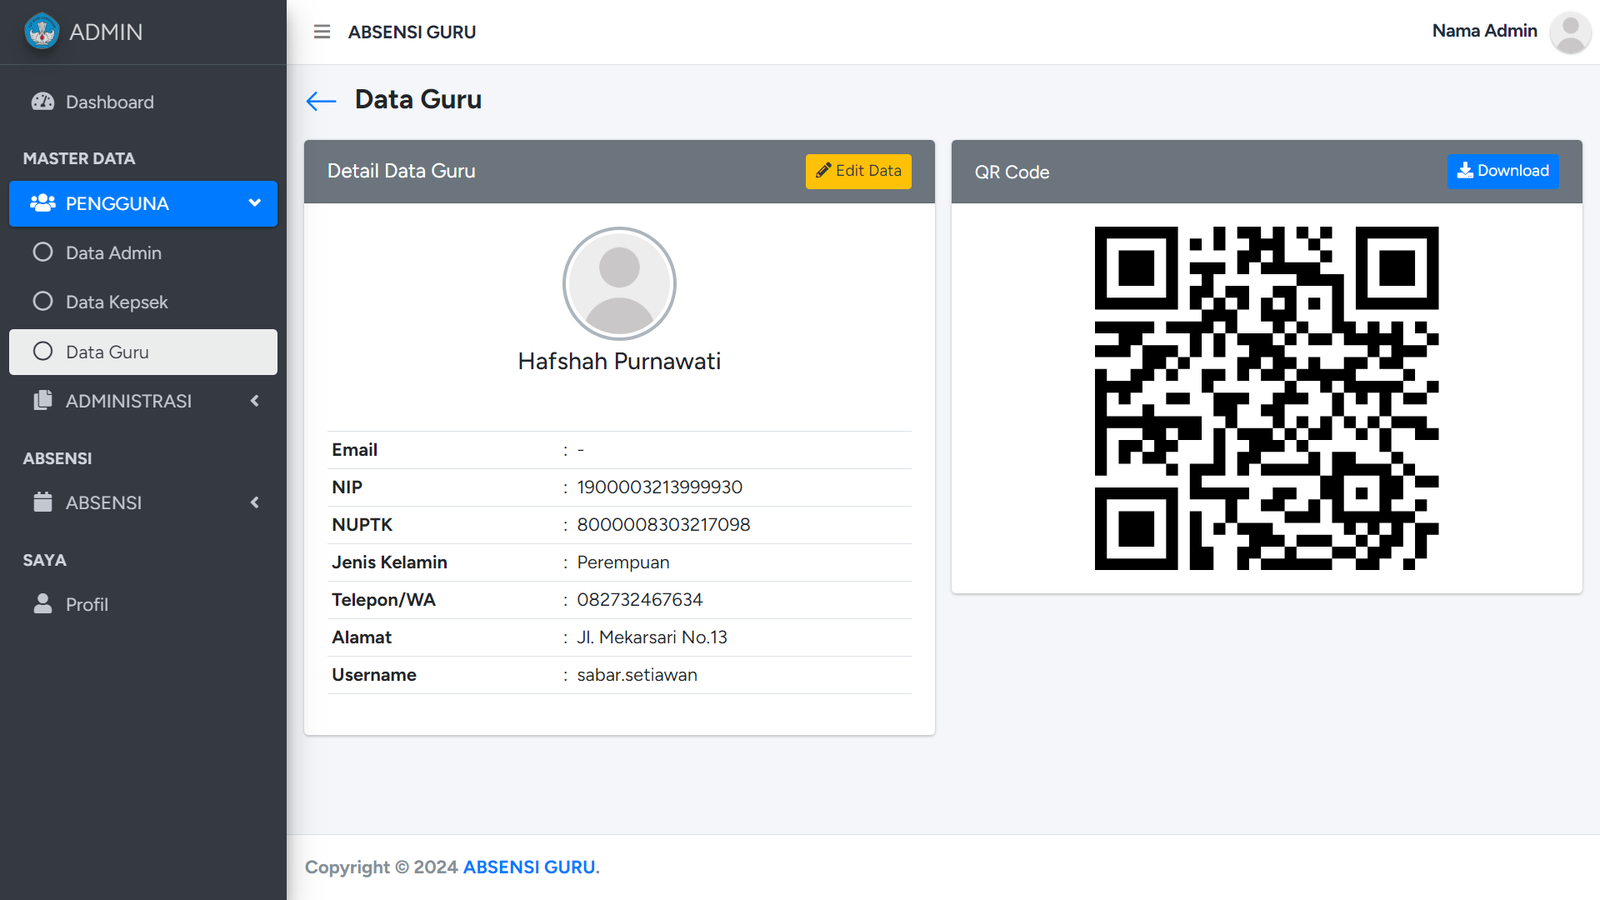Expand the ADMINISTRASI submenu arrow
Image resolution: width=1600 pixels, height=900 pixels.
pyautogui.click(x=255, y=401)
